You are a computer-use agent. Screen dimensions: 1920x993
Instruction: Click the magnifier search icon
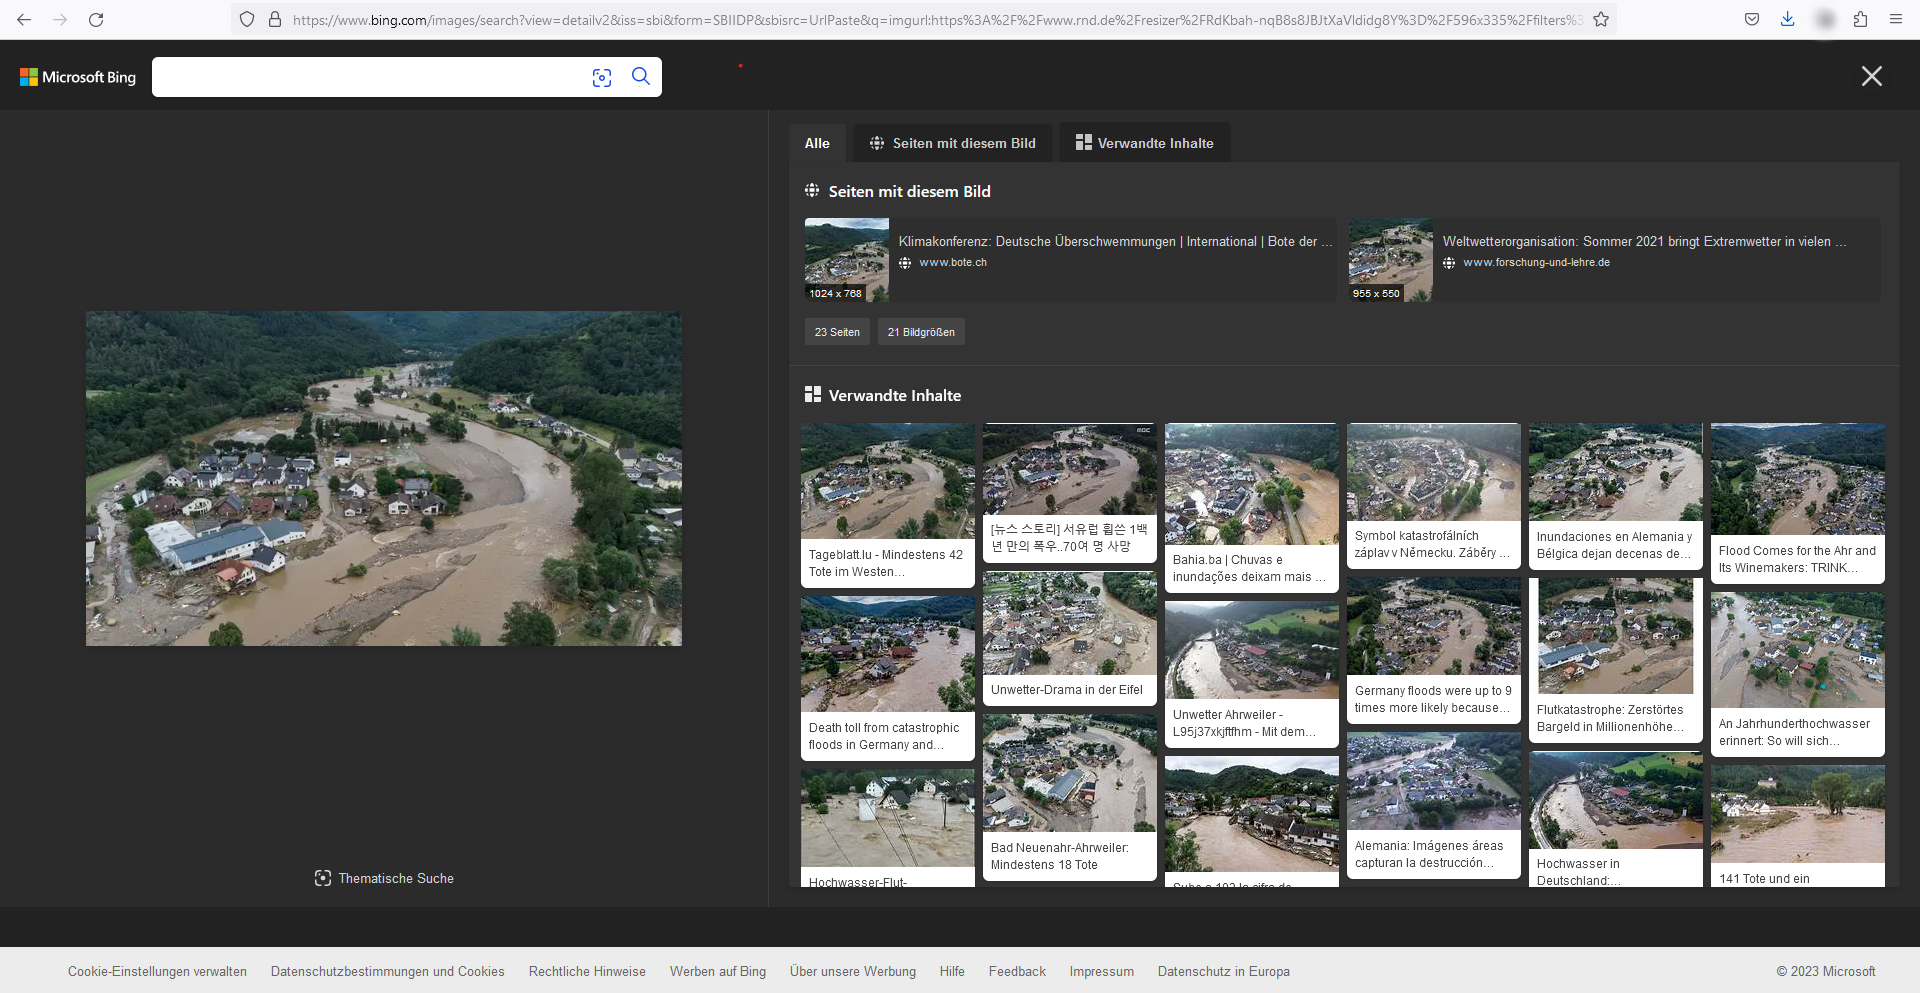pyautogui.click(x=641, y=77)
